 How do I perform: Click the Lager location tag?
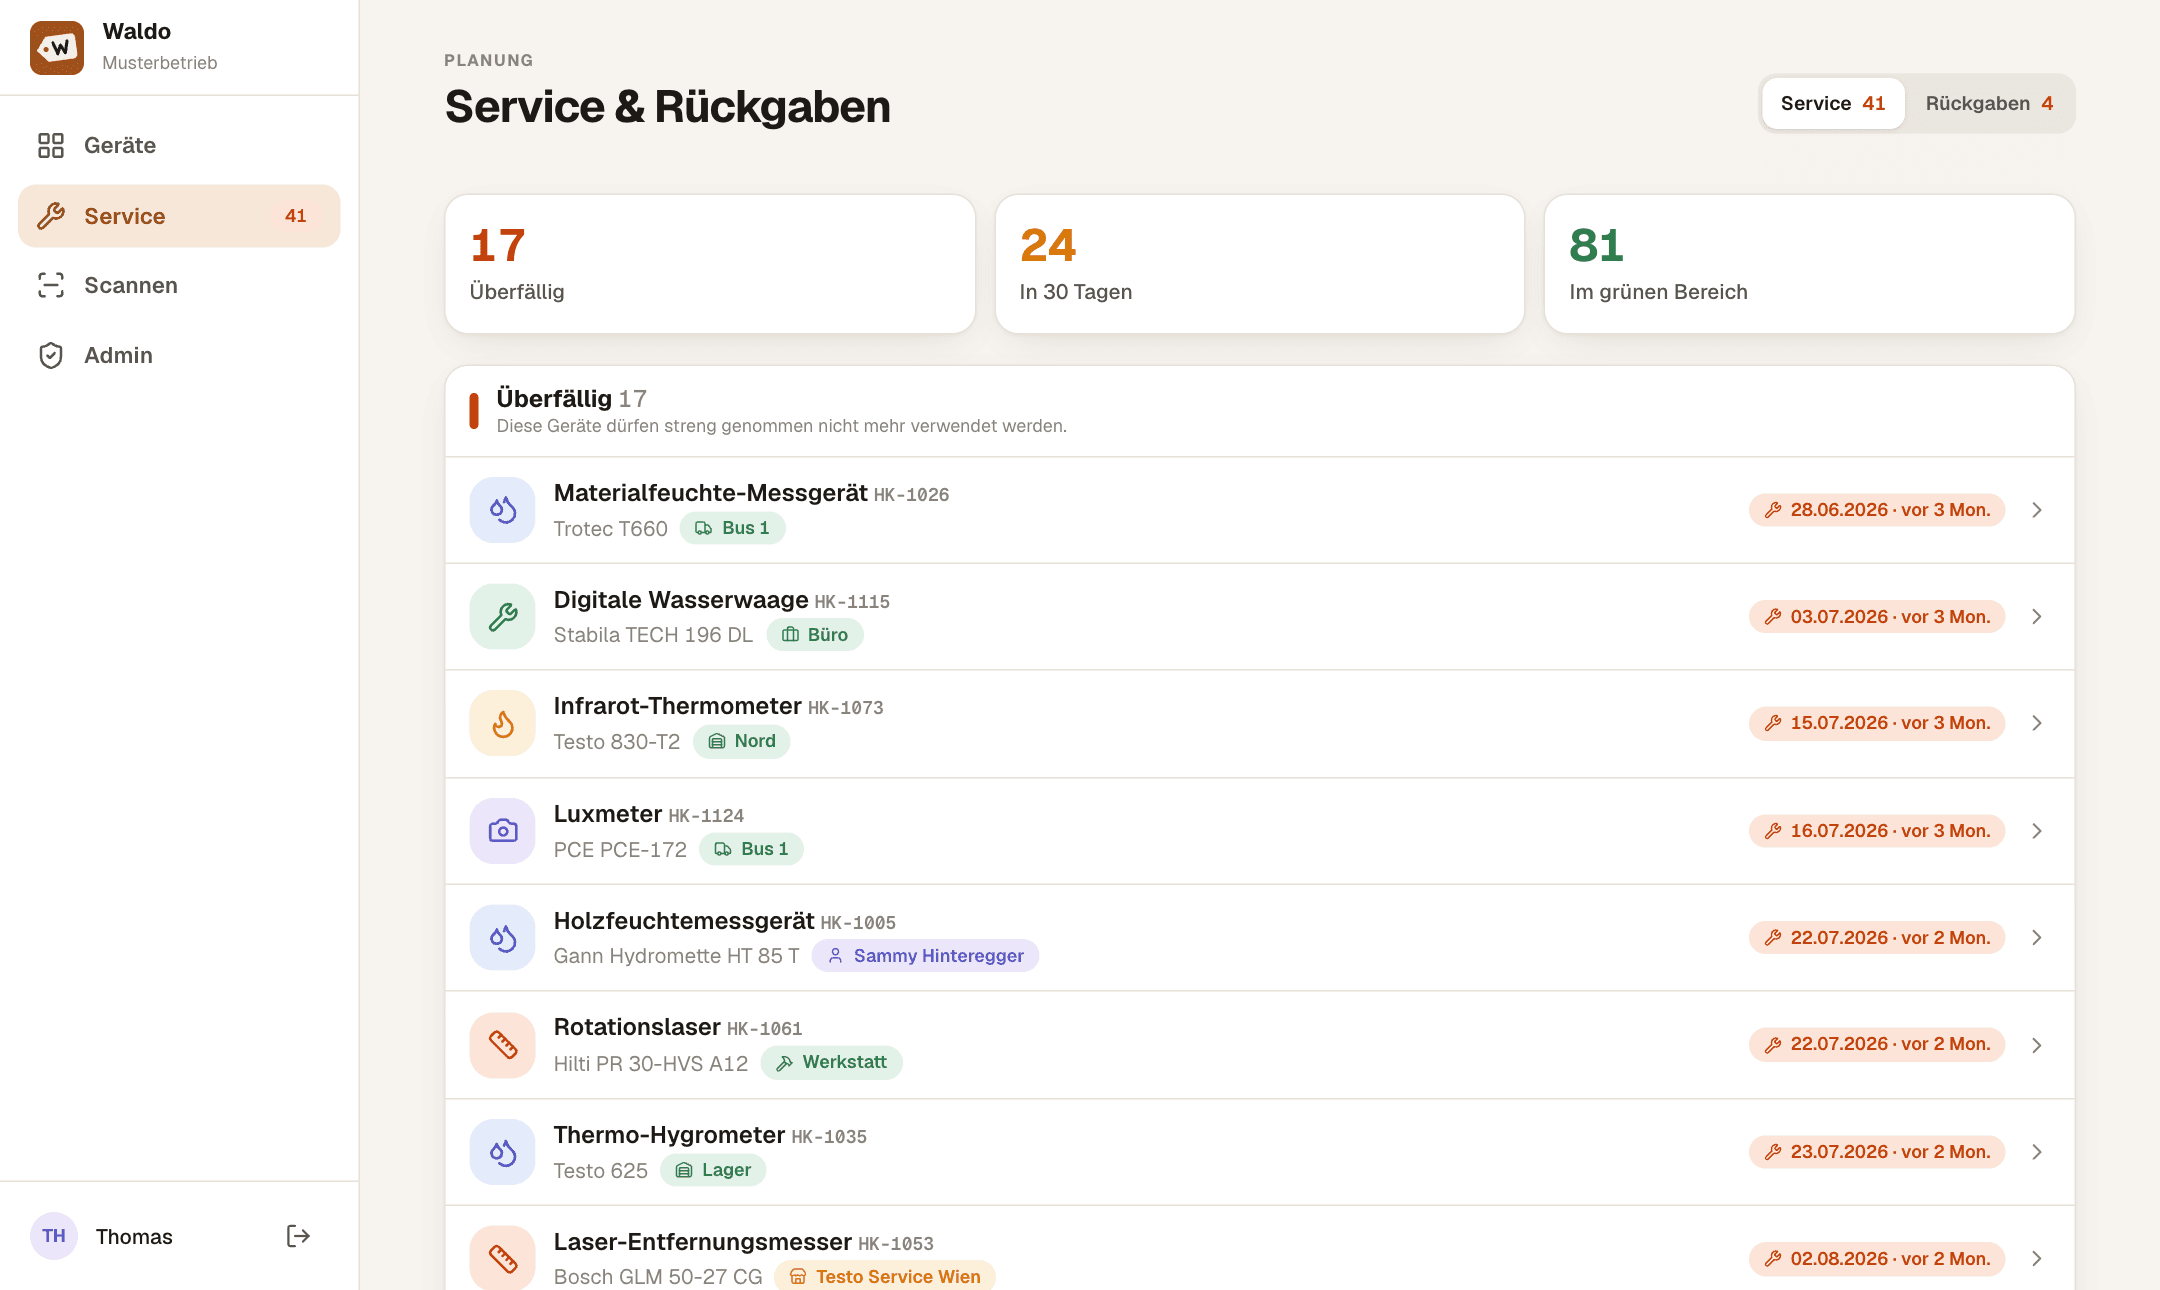(x=713, y=1170)
